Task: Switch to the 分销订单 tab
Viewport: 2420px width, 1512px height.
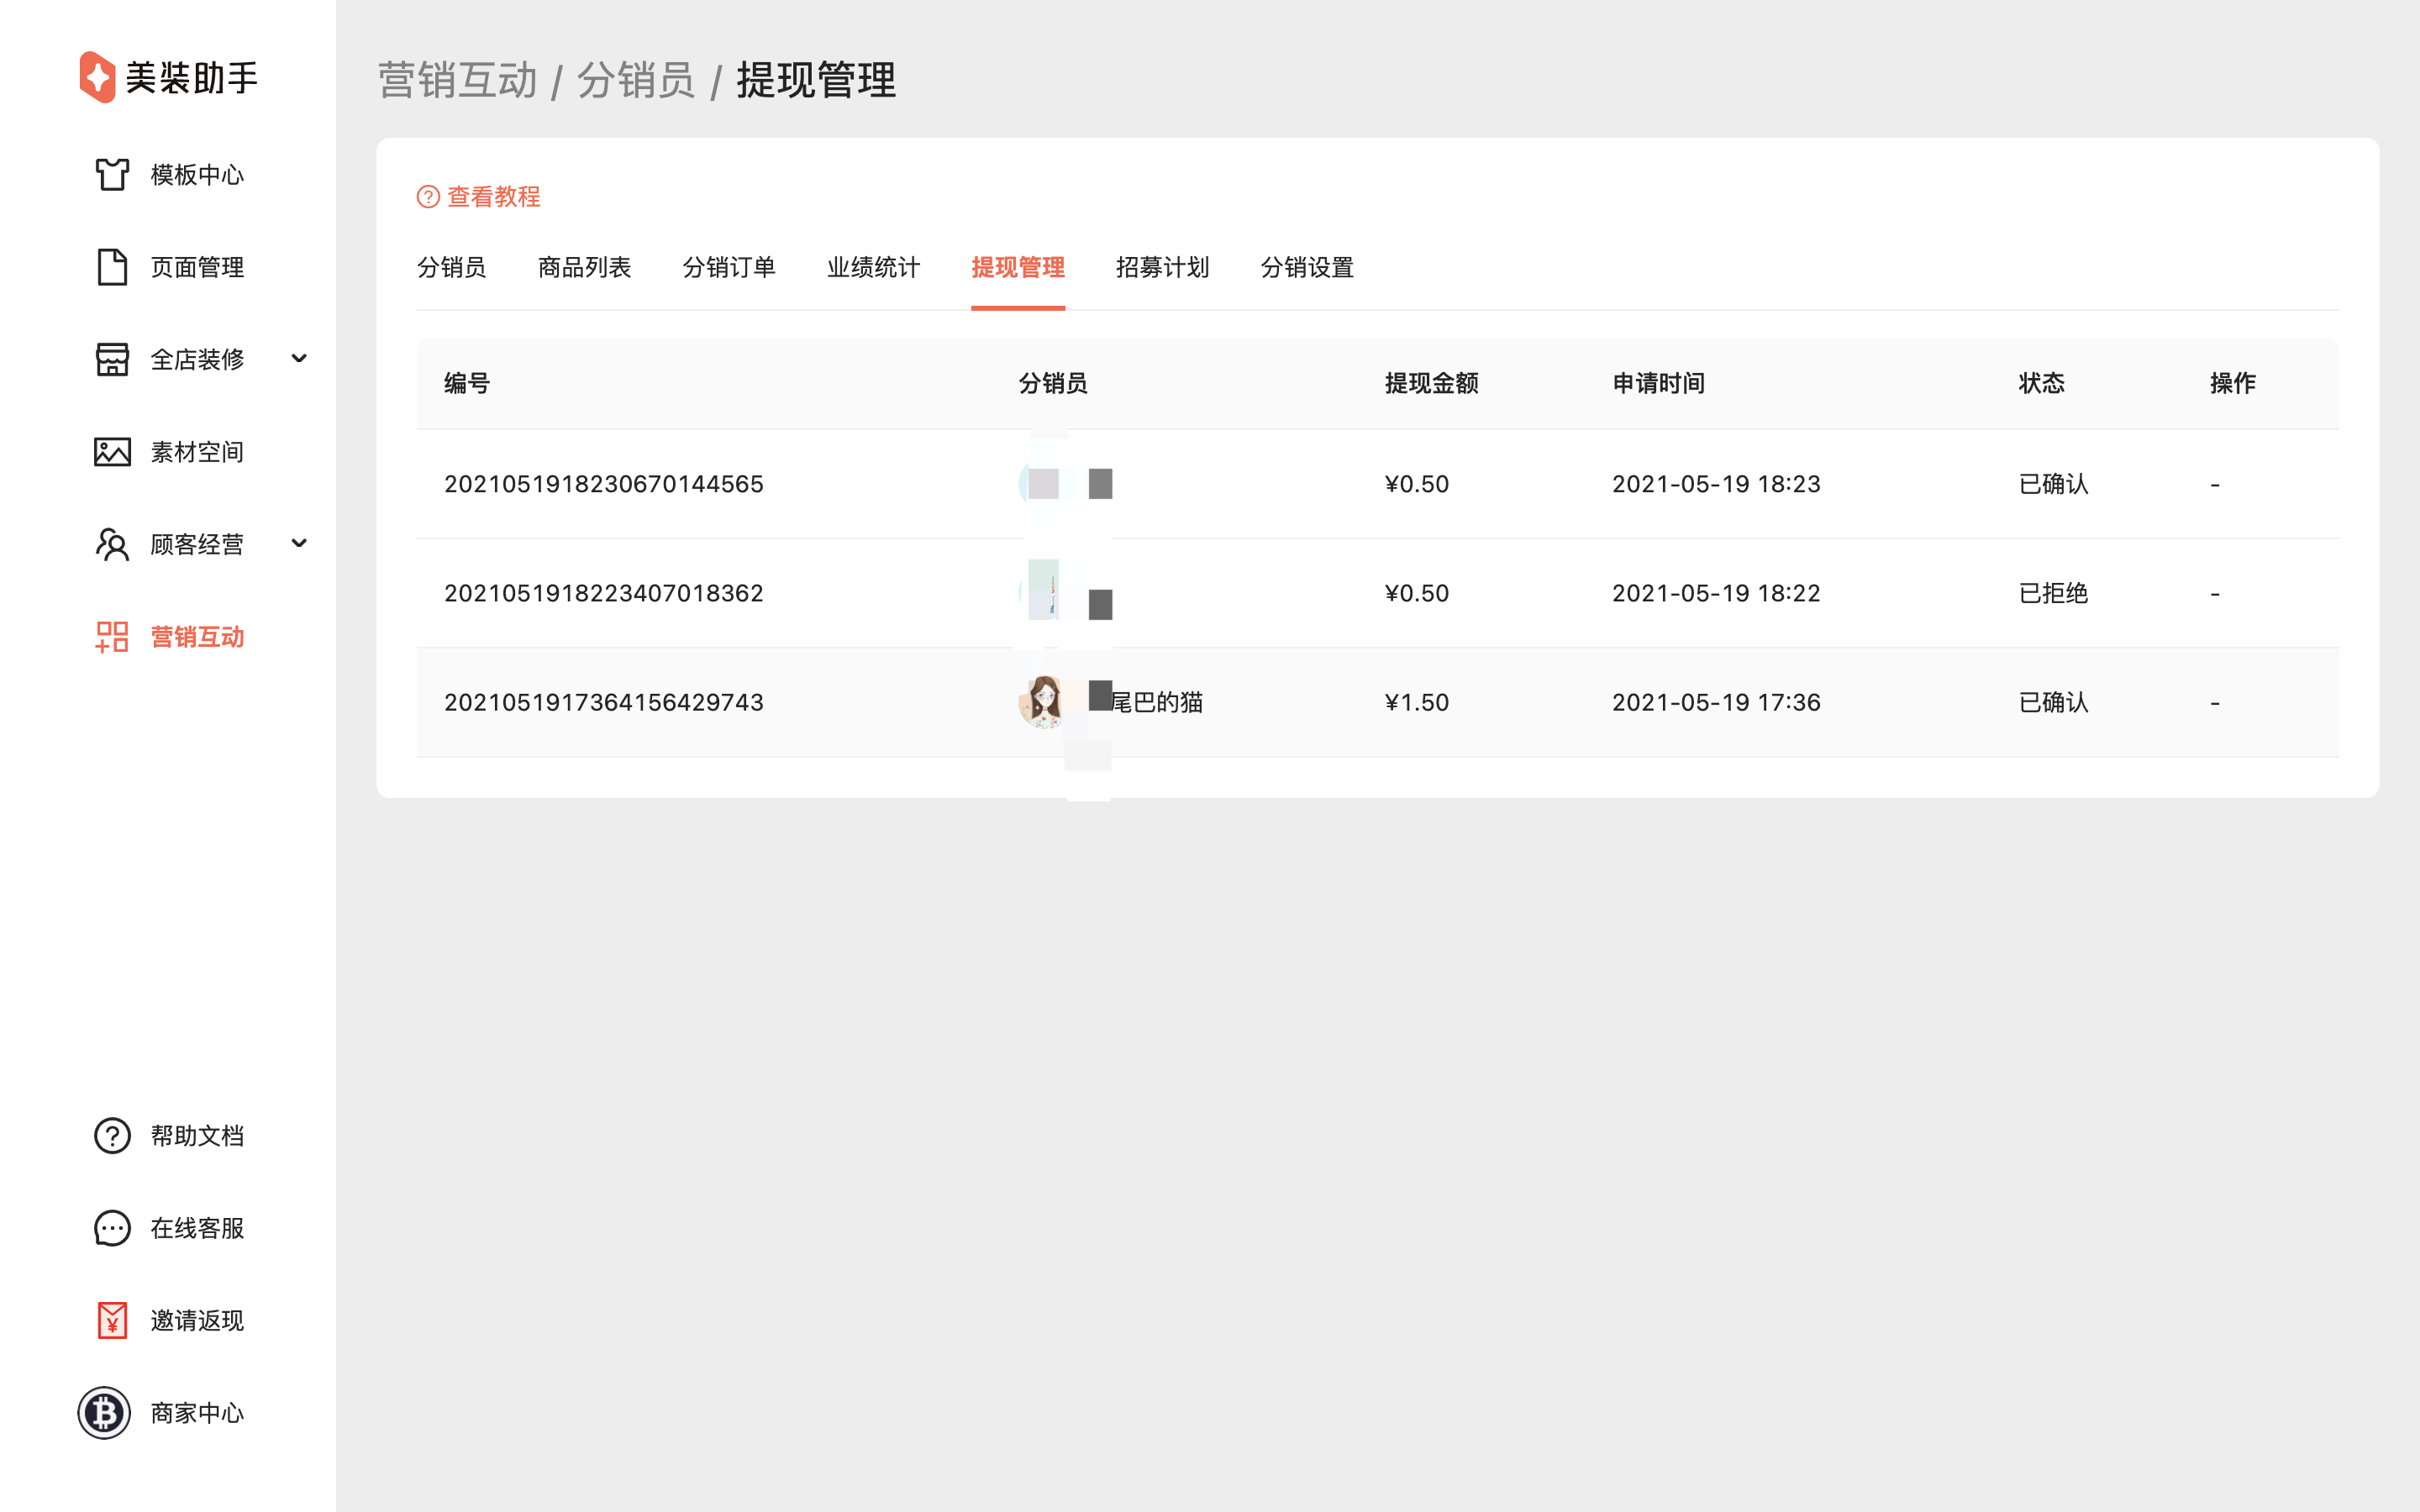Action: 728,267
